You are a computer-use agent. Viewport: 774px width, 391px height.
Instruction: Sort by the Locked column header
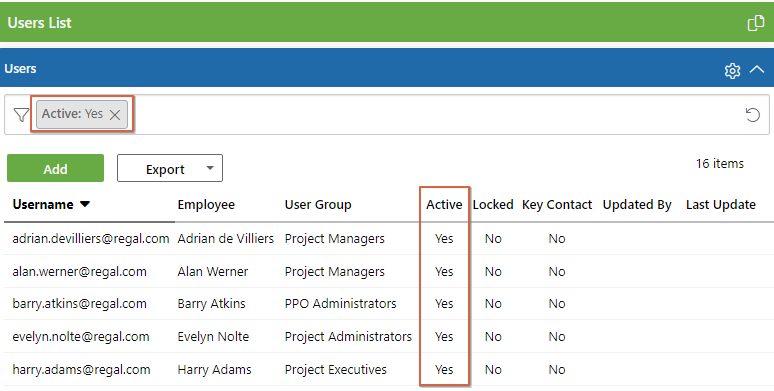tap(493, 204)
